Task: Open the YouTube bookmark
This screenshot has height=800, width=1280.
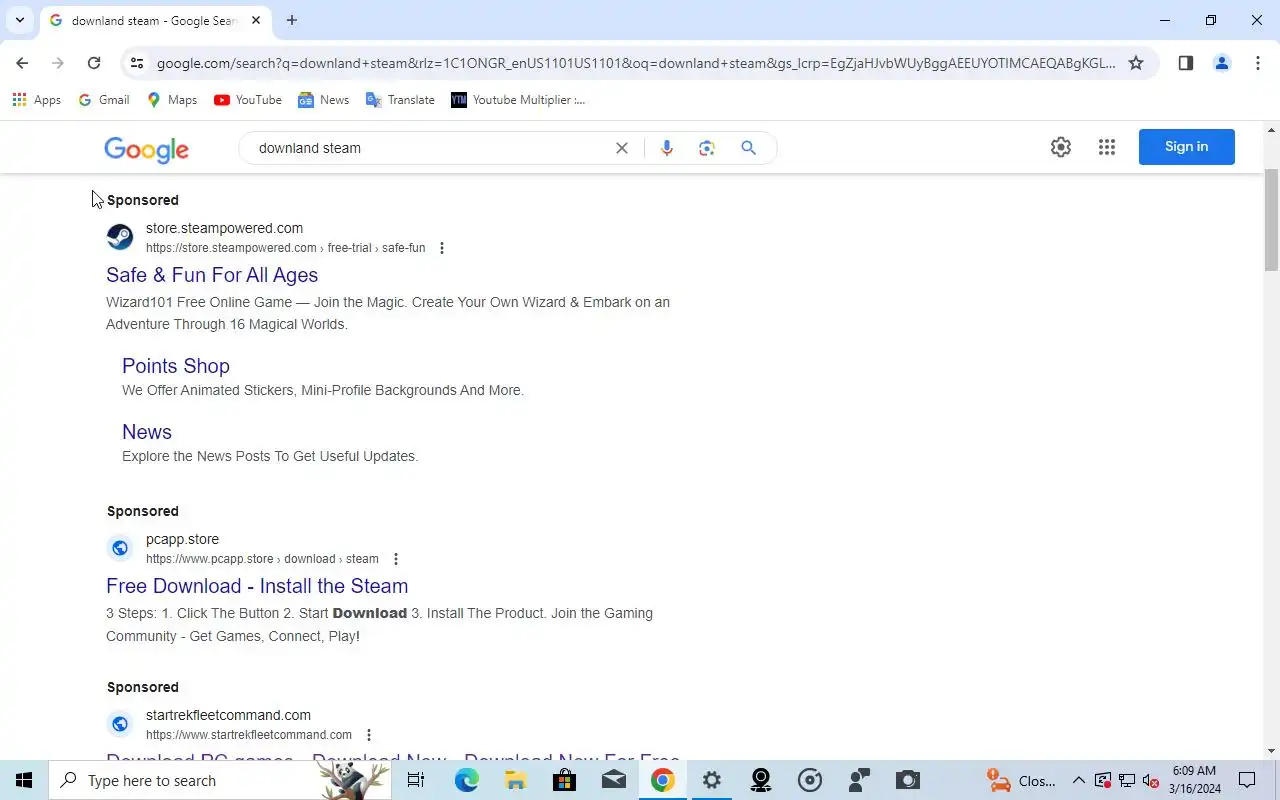Action: [248, 100]
